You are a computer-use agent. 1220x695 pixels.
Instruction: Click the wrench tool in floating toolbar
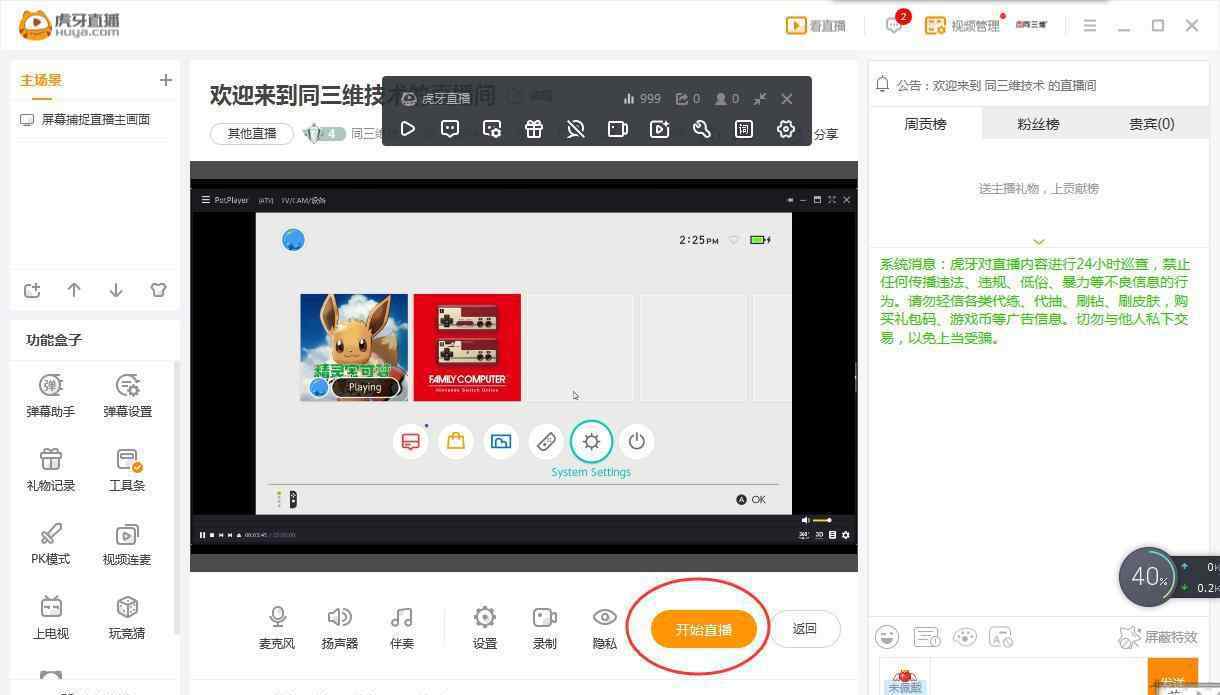(x=701, y=129)
